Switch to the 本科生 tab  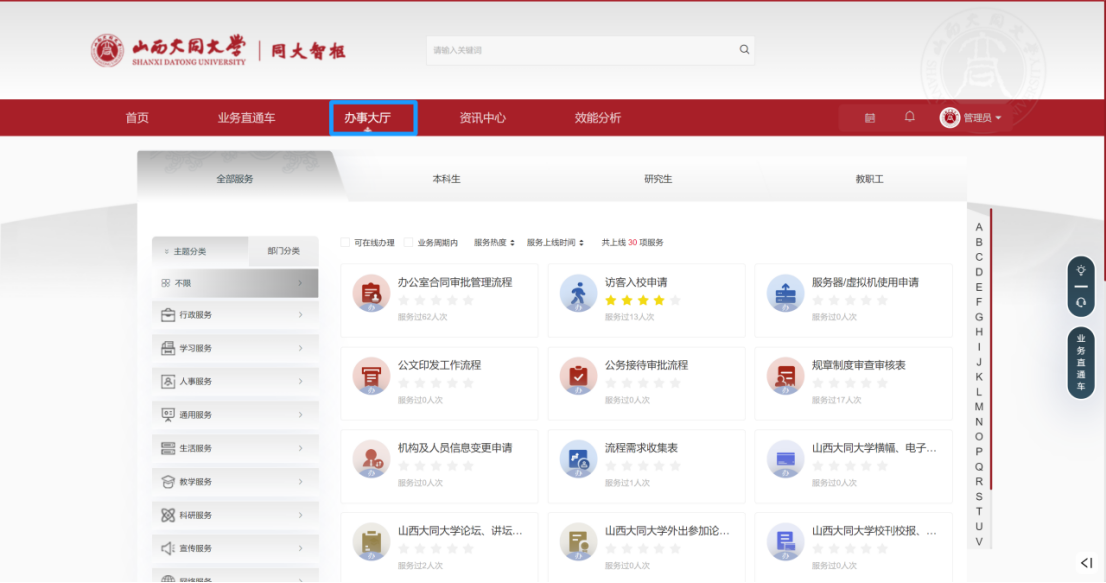tap(446, 179)
